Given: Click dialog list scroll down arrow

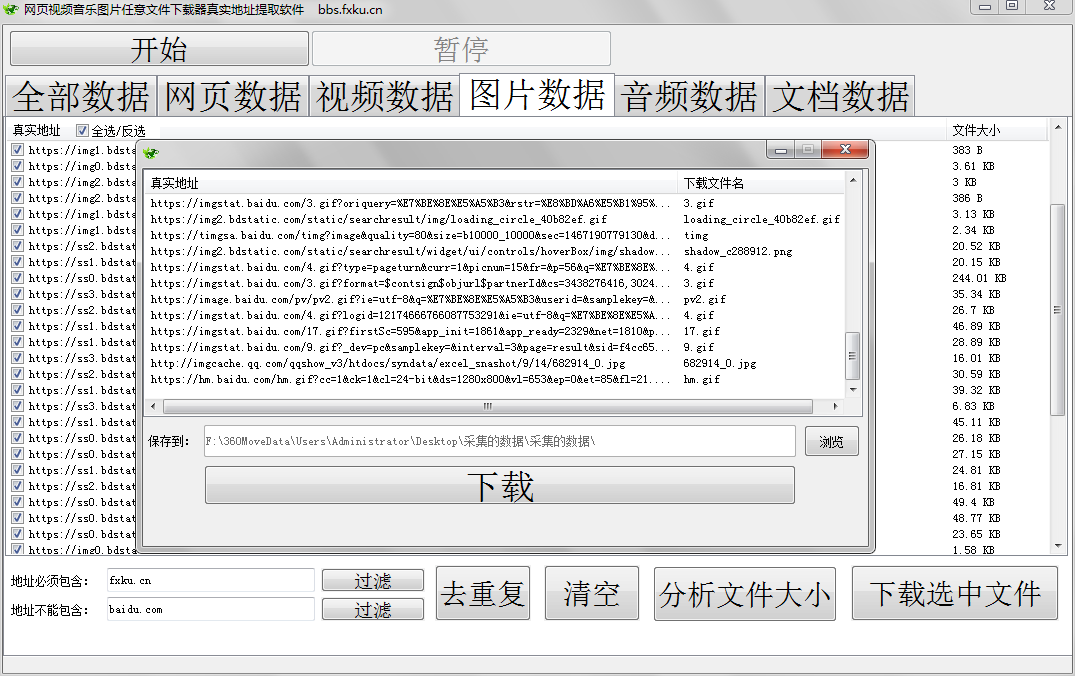Looking at the screenshot, I should 853,389.
